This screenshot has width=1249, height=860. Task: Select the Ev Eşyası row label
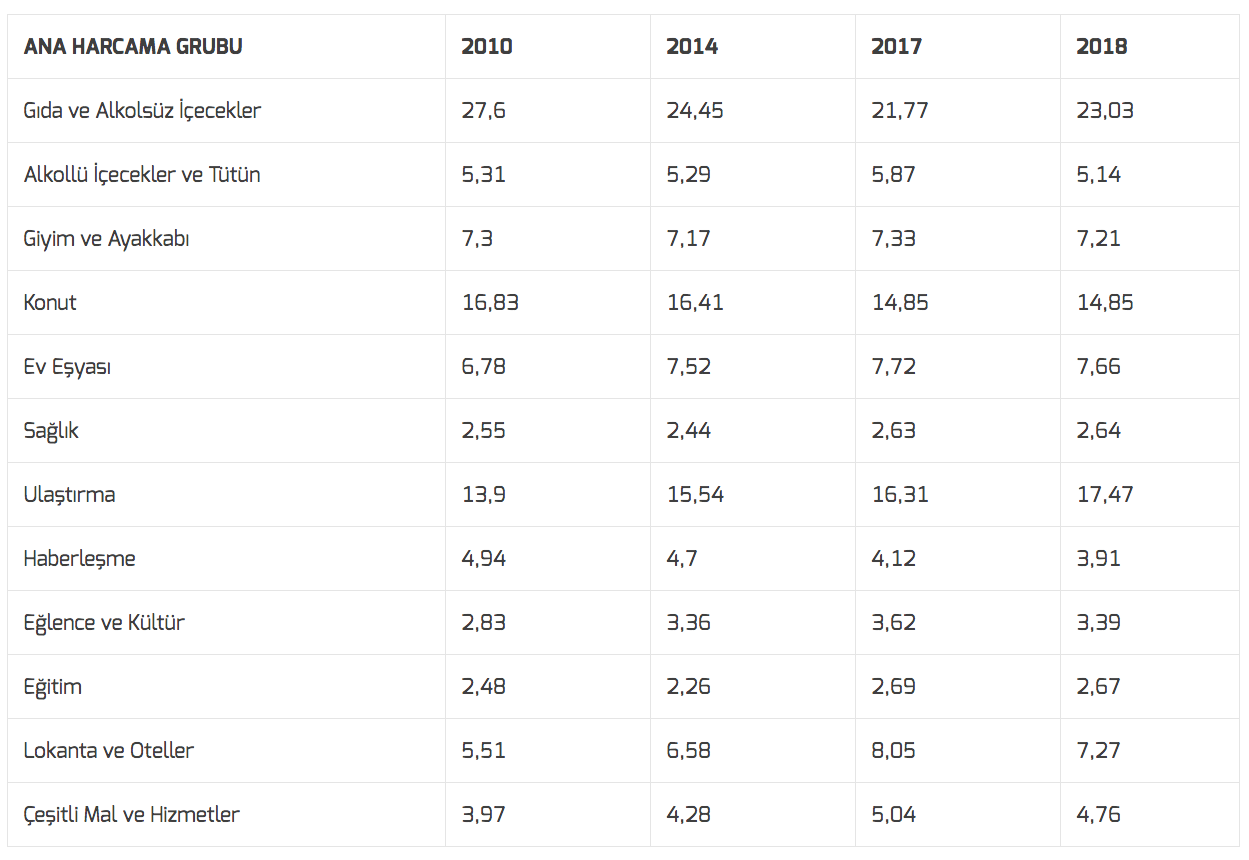tap(67, 367)
